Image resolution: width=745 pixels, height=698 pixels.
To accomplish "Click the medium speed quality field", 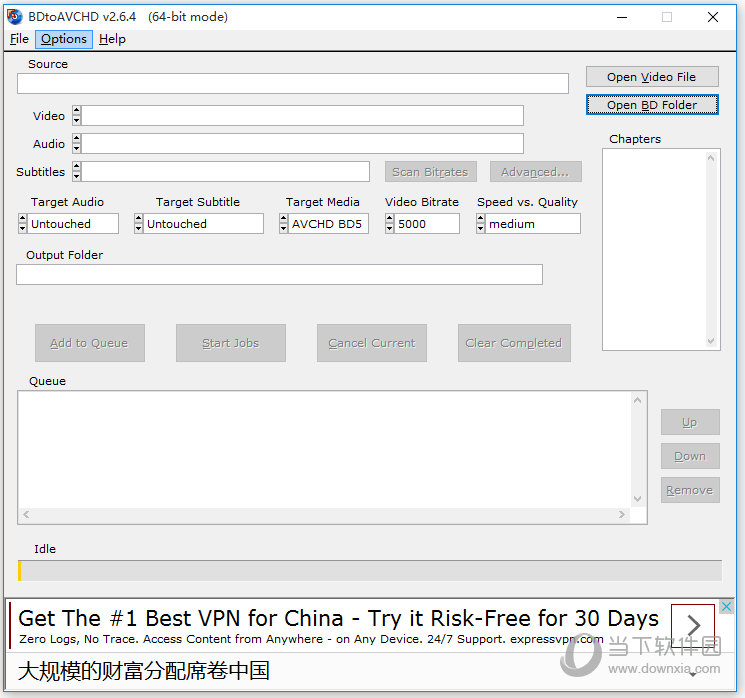I will pos(533,224).
